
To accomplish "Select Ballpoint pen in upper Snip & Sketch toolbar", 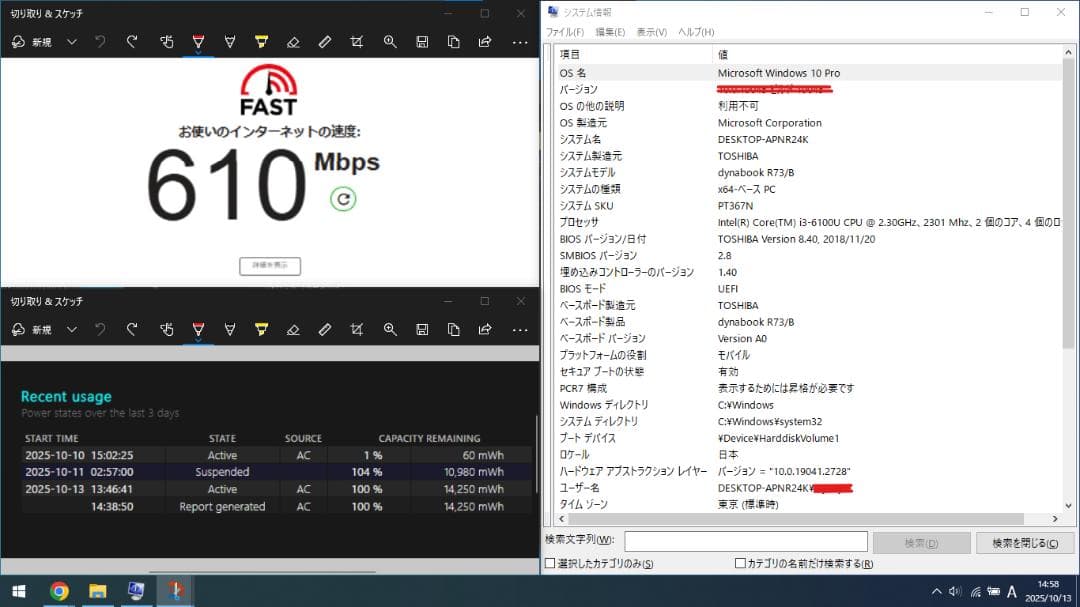I will pos(198,42).
